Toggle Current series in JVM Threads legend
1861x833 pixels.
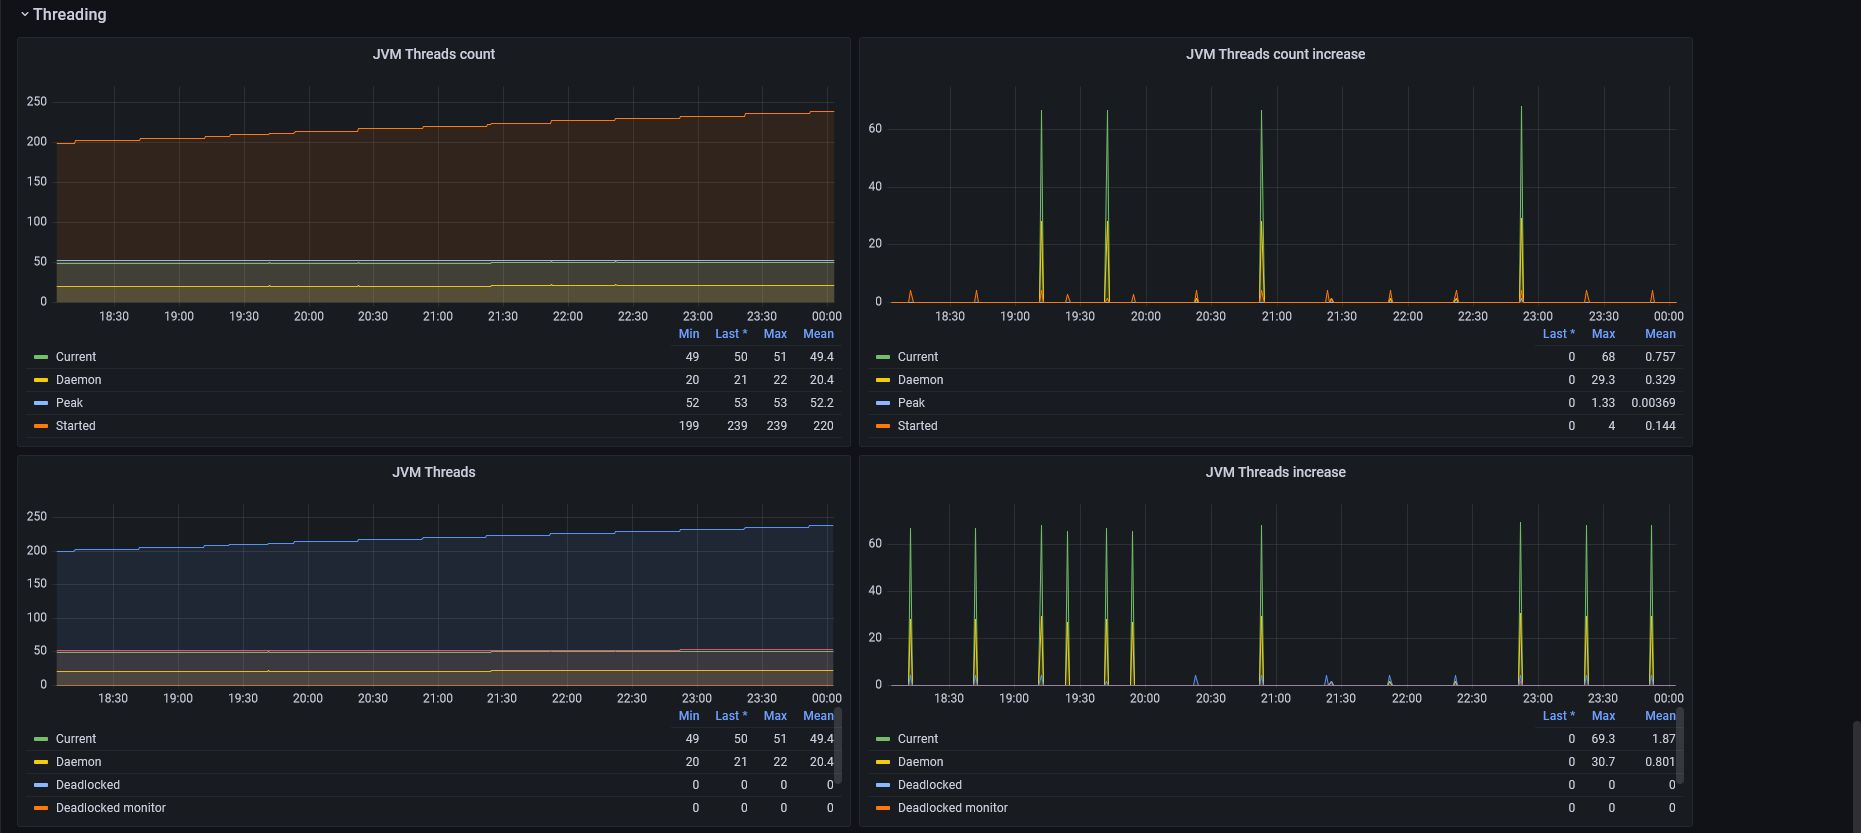[76, 739]
